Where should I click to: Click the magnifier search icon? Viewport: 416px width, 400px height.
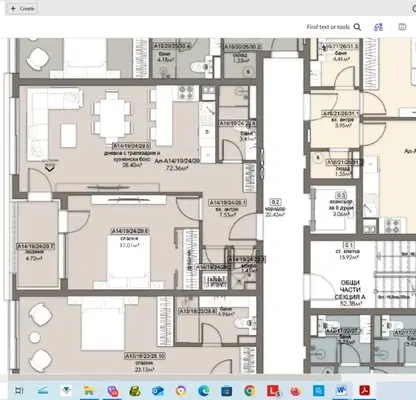357,27
